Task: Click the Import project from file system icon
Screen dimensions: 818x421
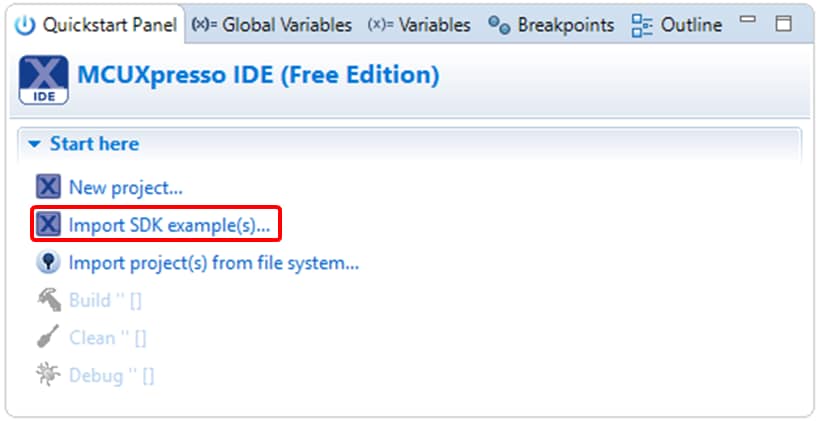Action: click(x=48, y=263)
